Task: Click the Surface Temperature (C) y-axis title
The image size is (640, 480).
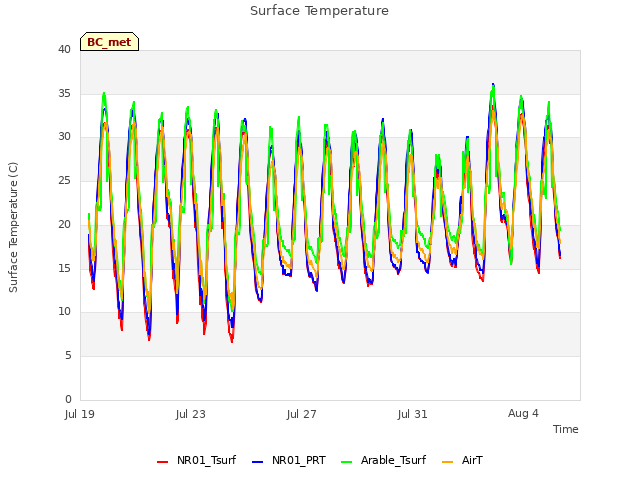Action: (13, 227)
